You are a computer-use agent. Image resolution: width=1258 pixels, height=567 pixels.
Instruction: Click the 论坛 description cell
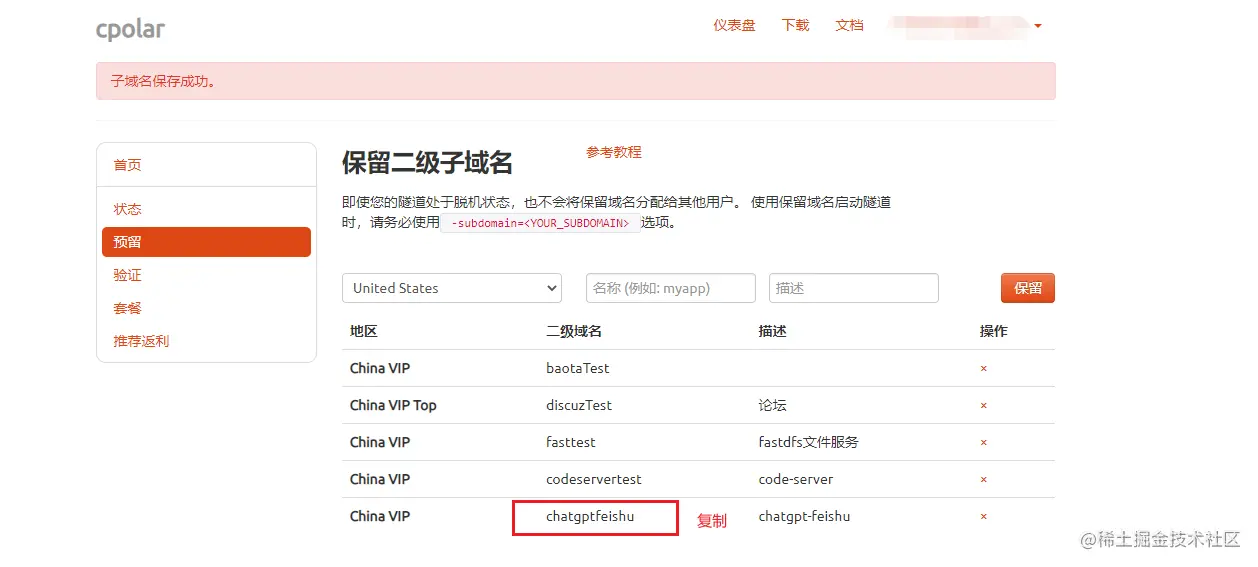click(773, 405)
